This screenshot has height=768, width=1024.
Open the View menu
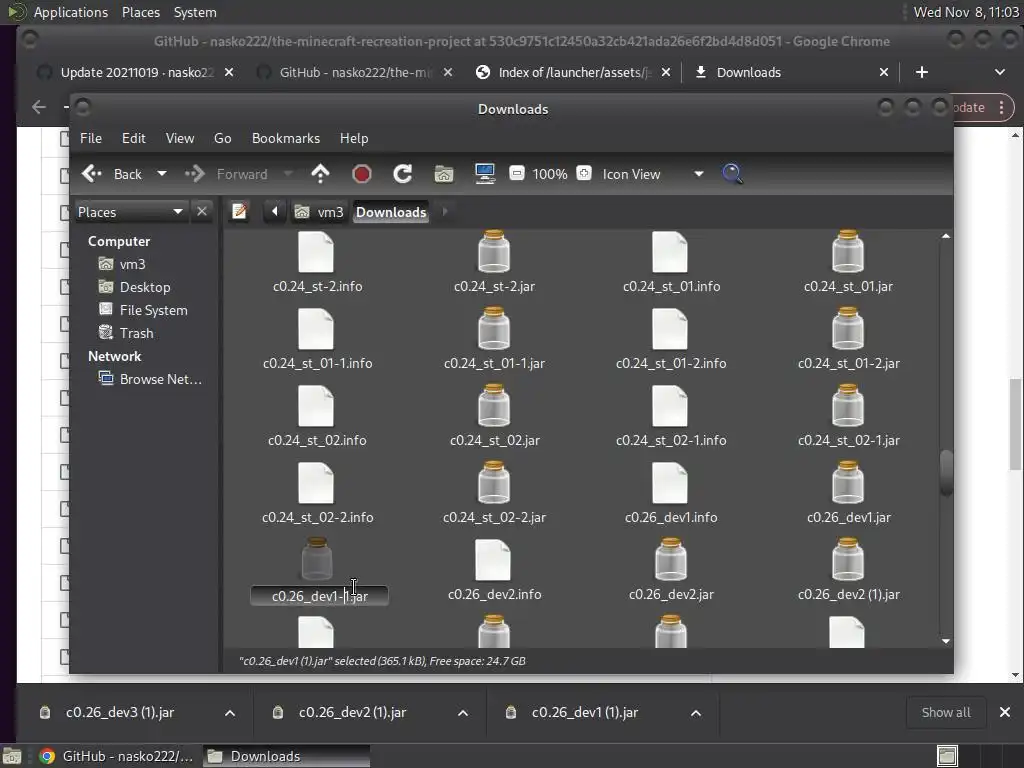[180, 138]
